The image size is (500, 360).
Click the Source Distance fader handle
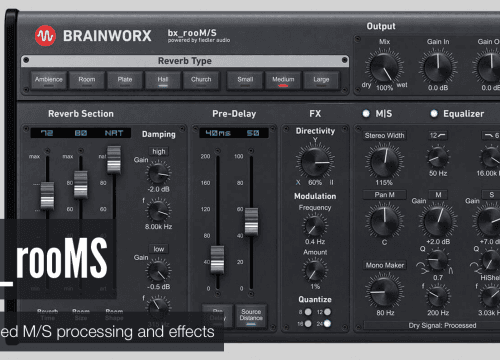point(251,221)
